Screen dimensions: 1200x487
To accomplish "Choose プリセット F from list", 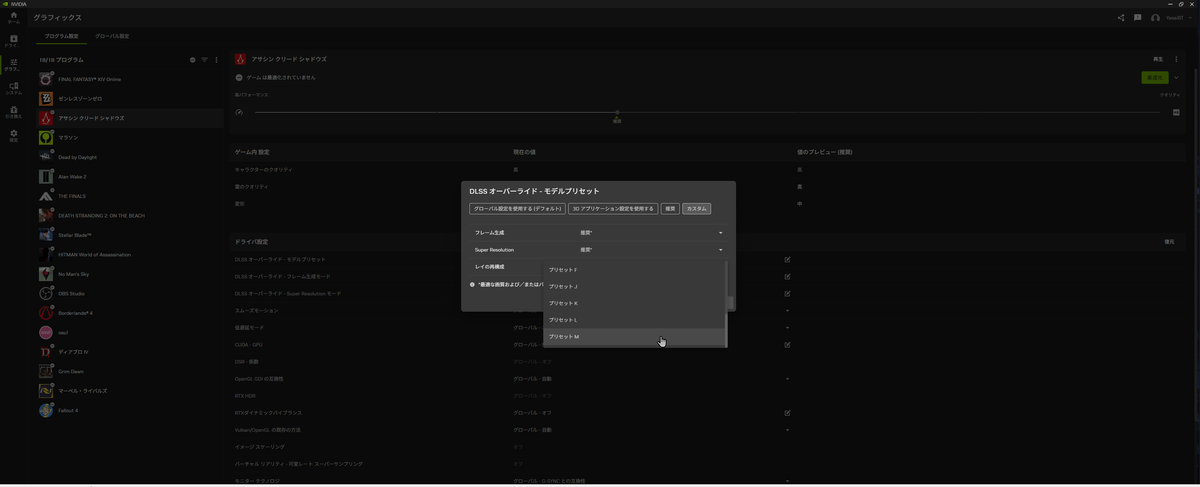I will click(x=635, y=270).
